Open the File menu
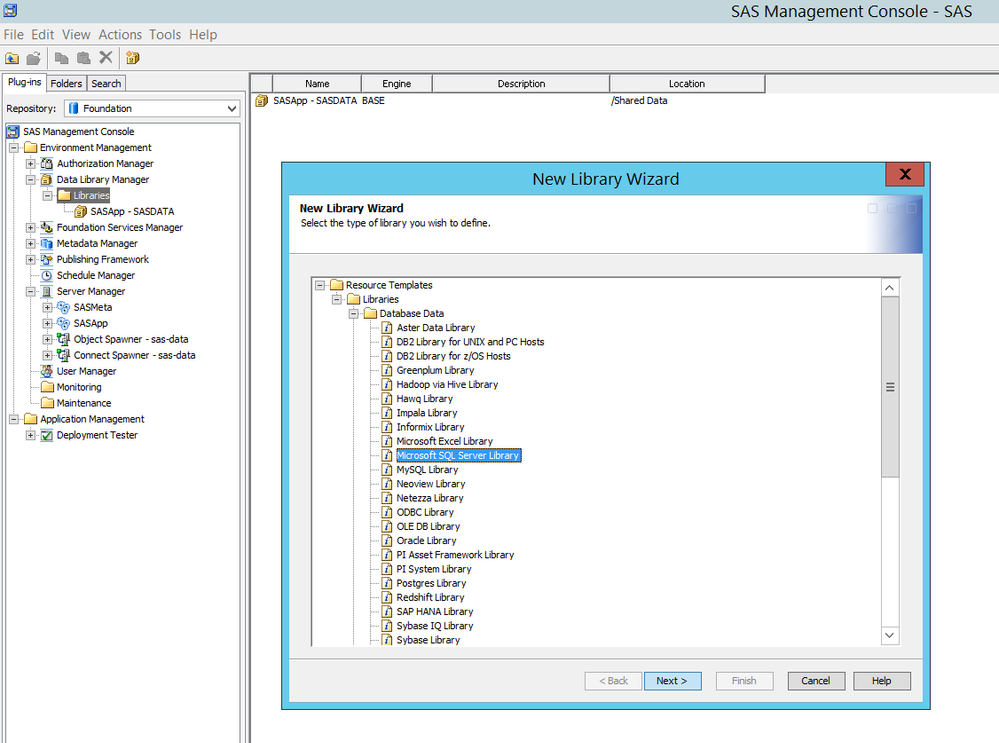Image resolution: width=999 pixels, height=743 pixels. pyautogui.click(x=13, y=34)
